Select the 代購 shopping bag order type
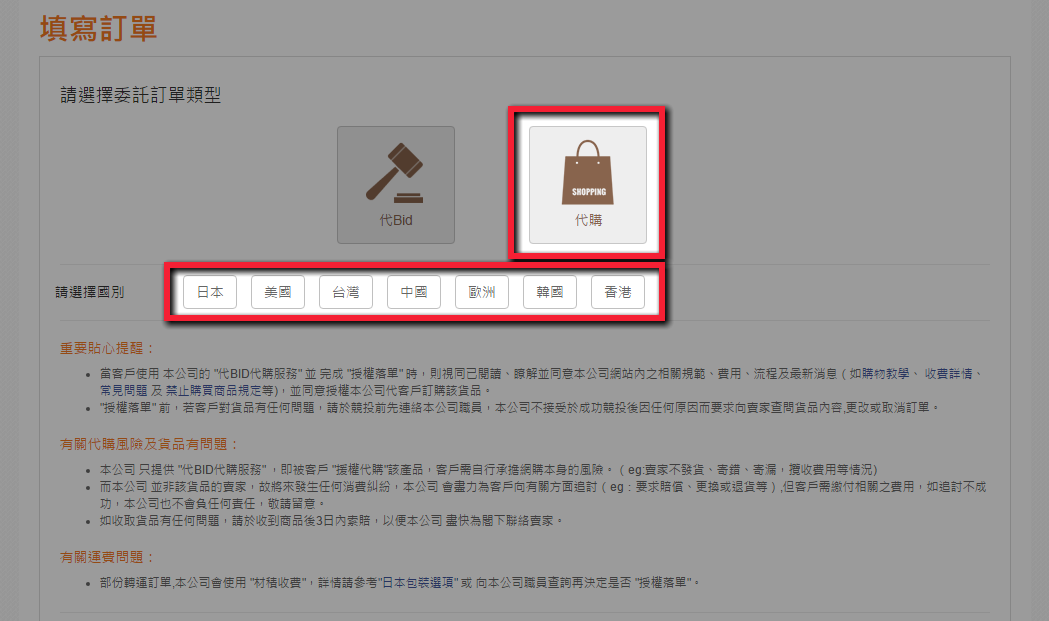Image resolution: width=1049 pixels, height=621 pixels. click(x=588, y=185)
